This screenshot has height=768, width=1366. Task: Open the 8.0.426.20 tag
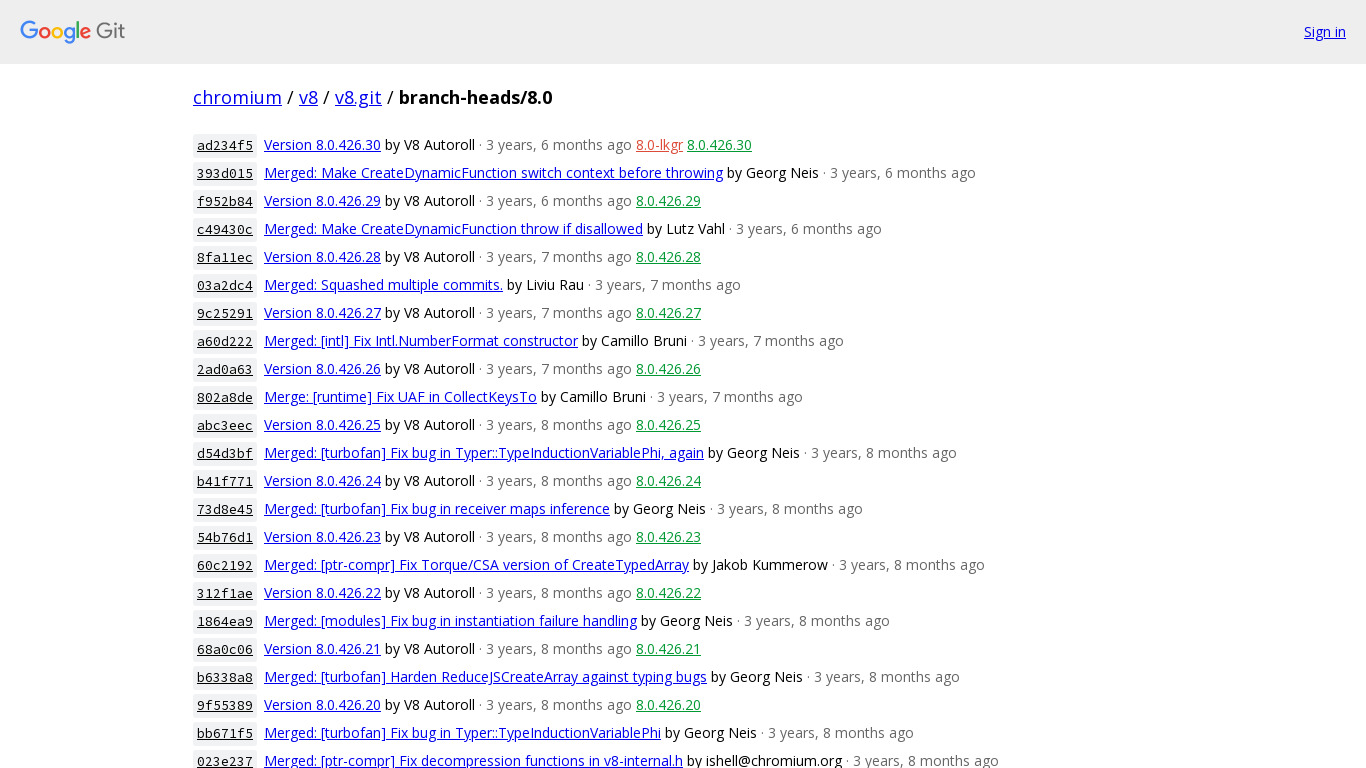pyautogui.click(x=668, y=705)
